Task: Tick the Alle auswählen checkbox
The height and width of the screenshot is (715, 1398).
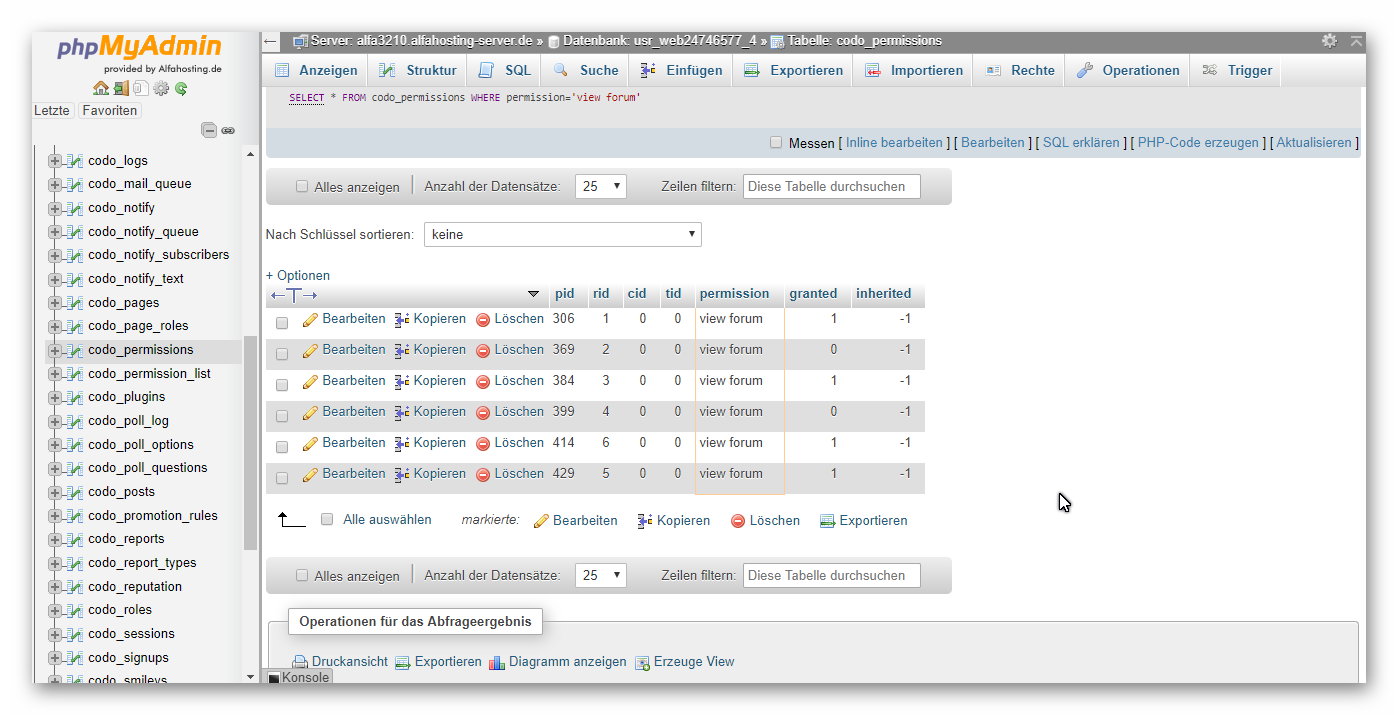Action: click(327, 520)
